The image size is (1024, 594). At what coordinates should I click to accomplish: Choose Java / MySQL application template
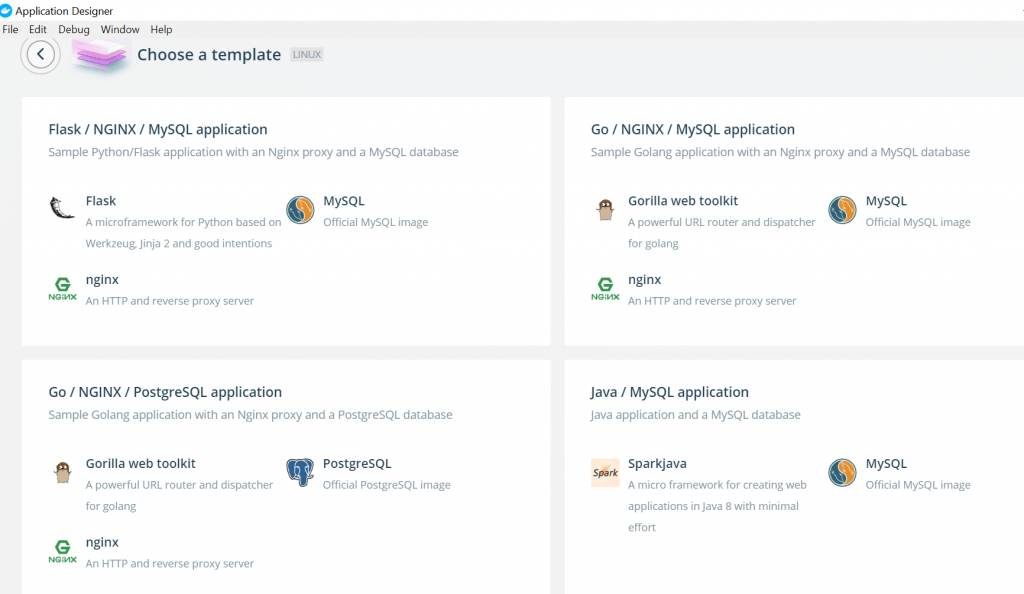click(x=794, y=477)
